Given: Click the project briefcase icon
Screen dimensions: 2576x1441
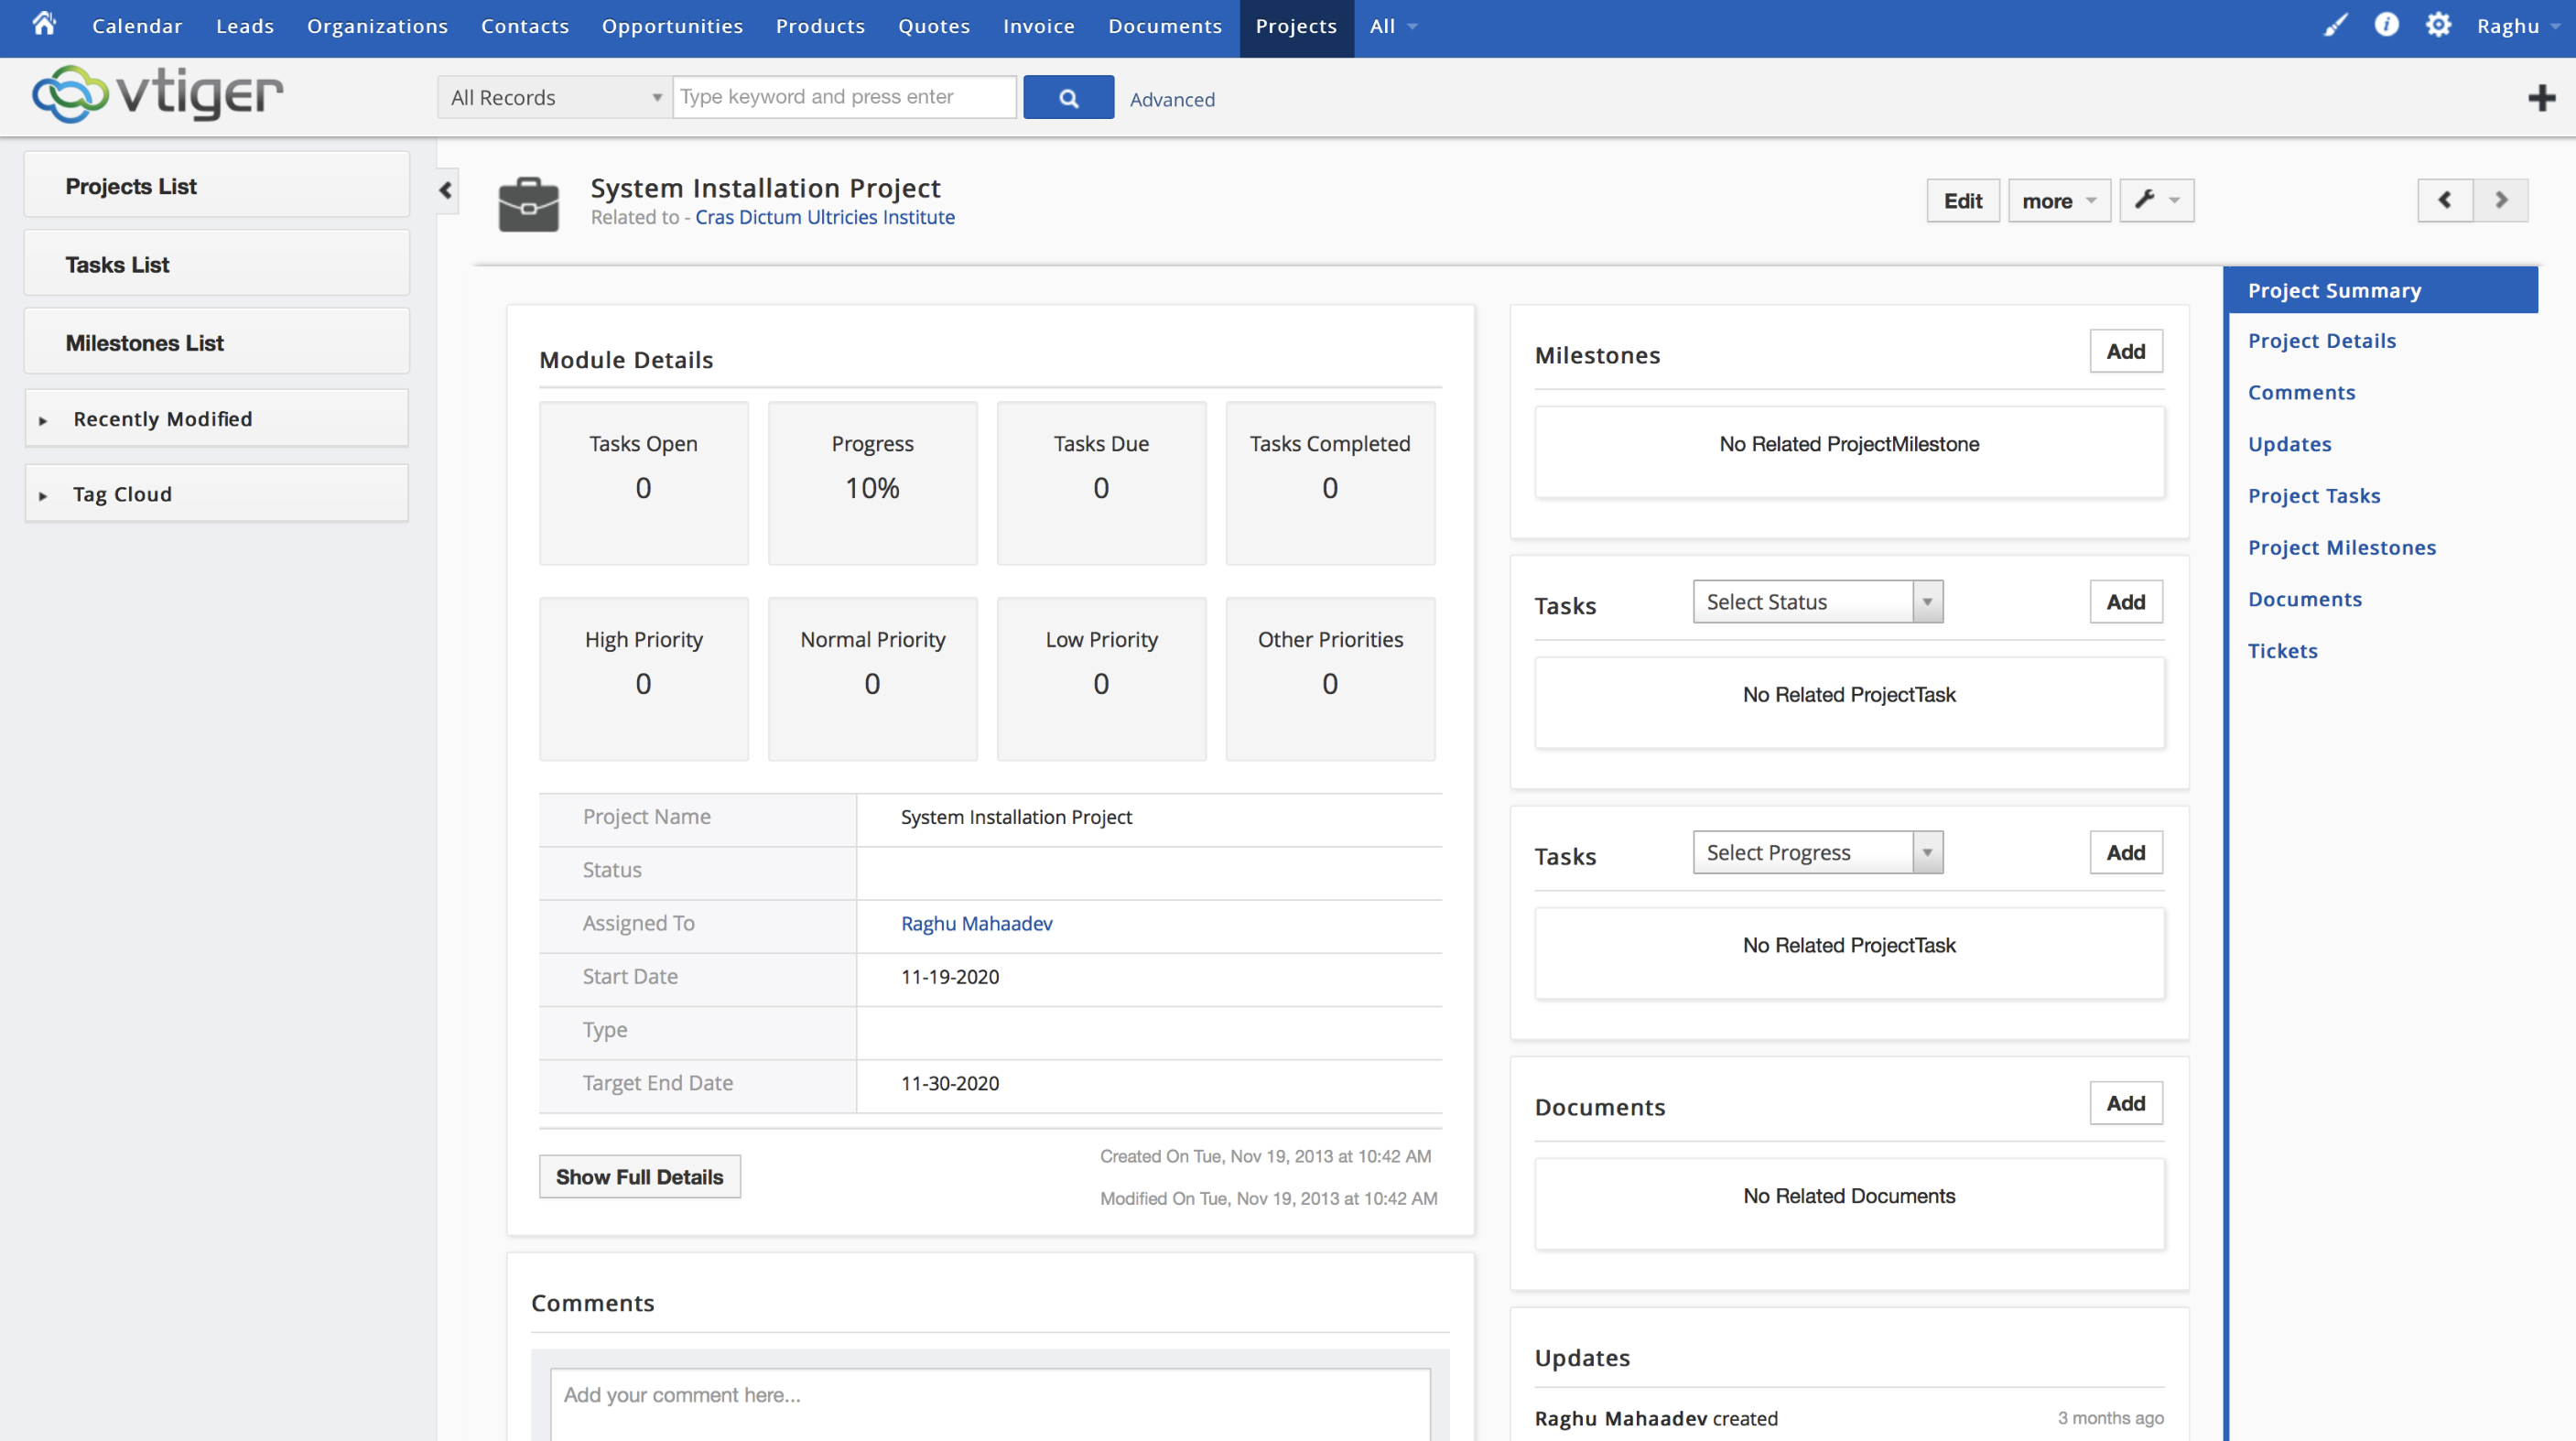Looking at the screenshot, I should pos(529,203).
